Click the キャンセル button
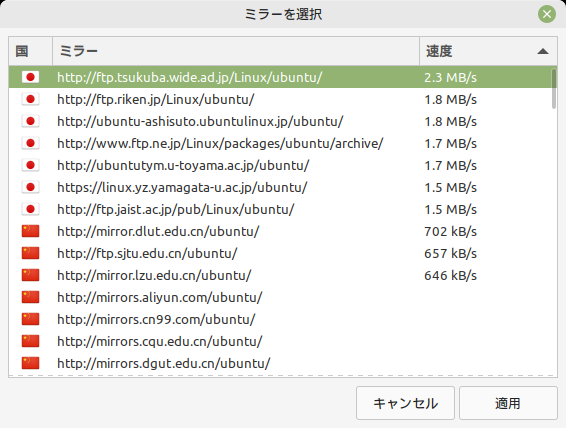566x428 pixels. (x=405, y=403)
